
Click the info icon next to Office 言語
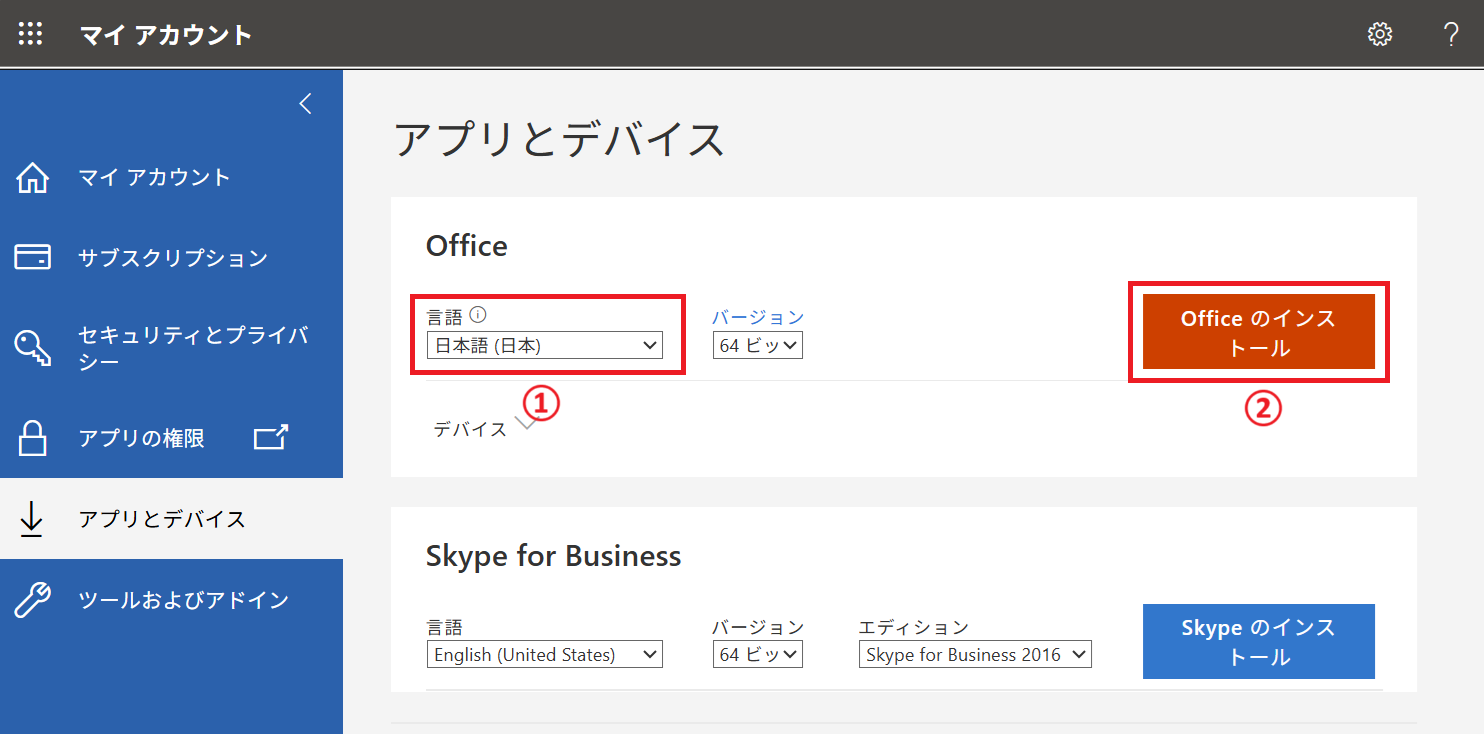pos(478,315)
